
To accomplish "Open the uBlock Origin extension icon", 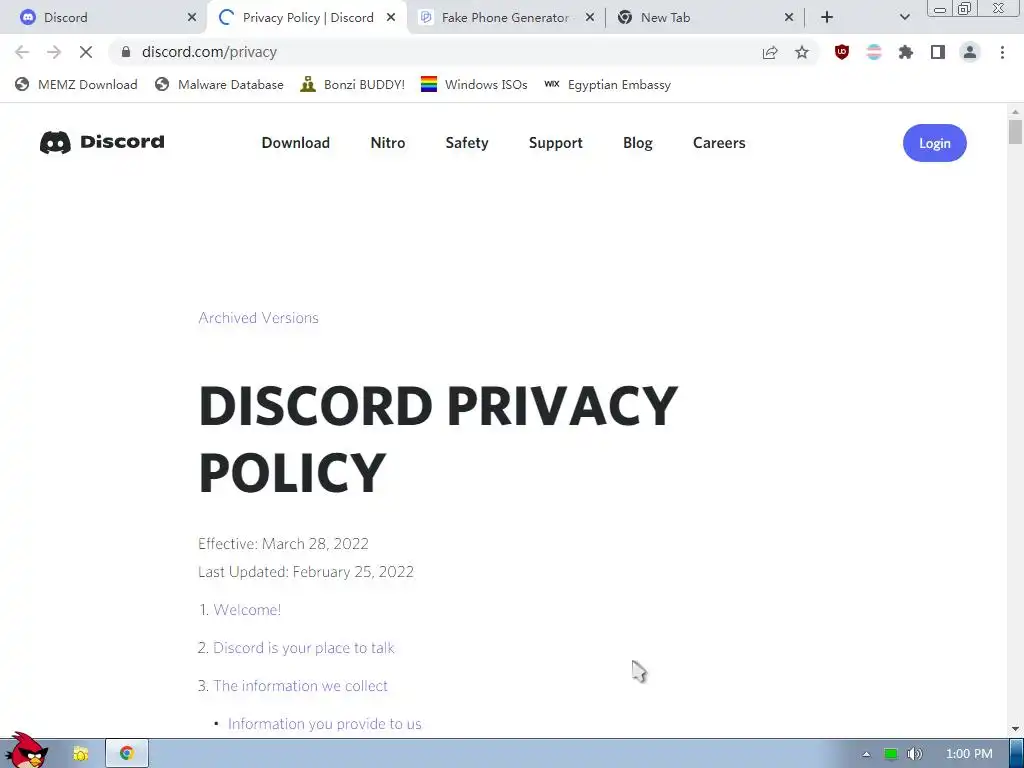I will pyautogui.click(x=842, y=52).
